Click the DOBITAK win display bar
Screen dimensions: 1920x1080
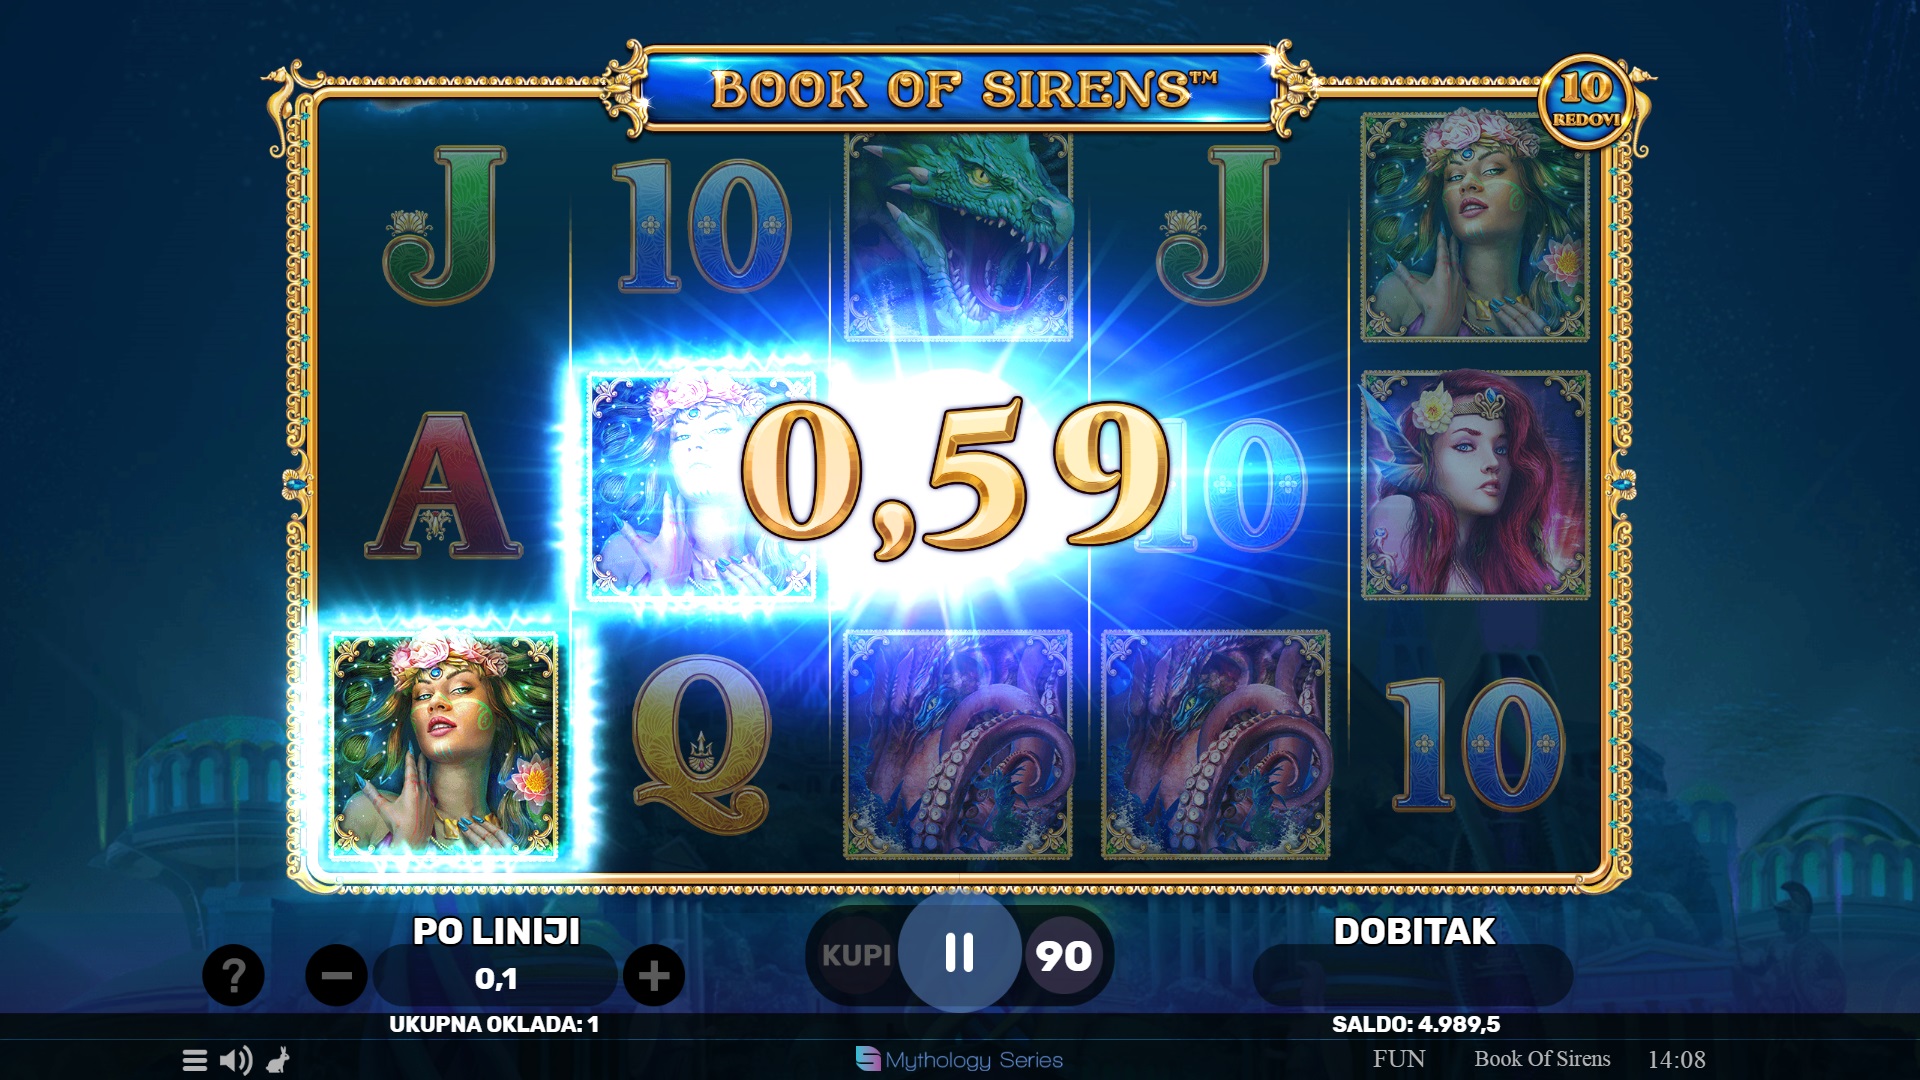click(1412, 975)
